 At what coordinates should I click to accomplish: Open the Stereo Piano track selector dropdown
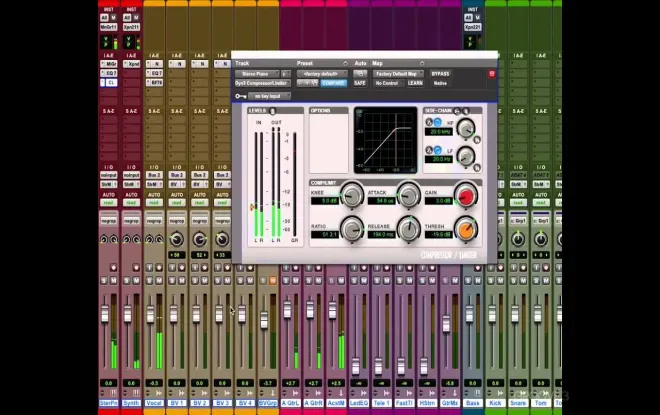click(257, 74)
